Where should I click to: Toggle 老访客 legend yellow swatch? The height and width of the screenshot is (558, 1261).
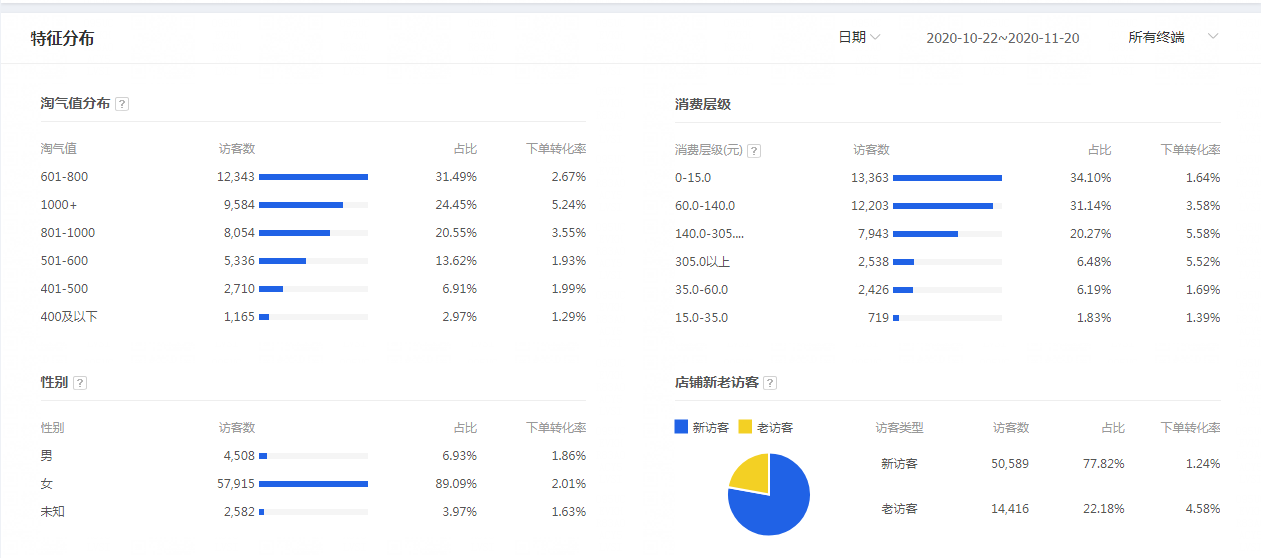click(x=745, y=427)
